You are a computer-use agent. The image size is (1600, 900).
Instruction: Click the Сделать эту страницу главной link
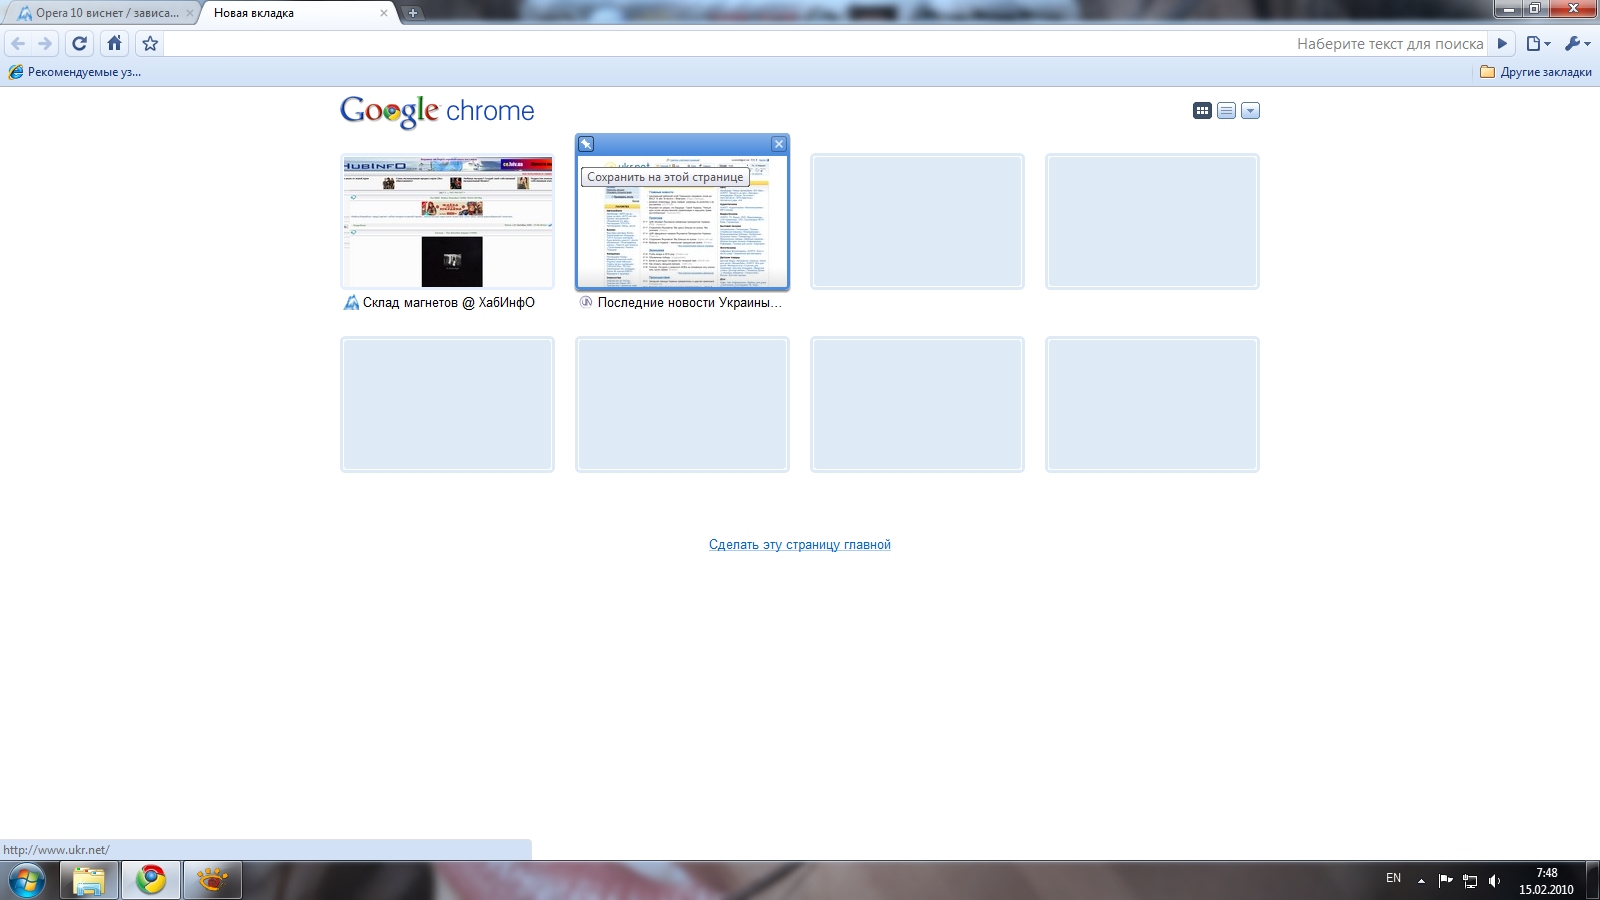[800, 544]
